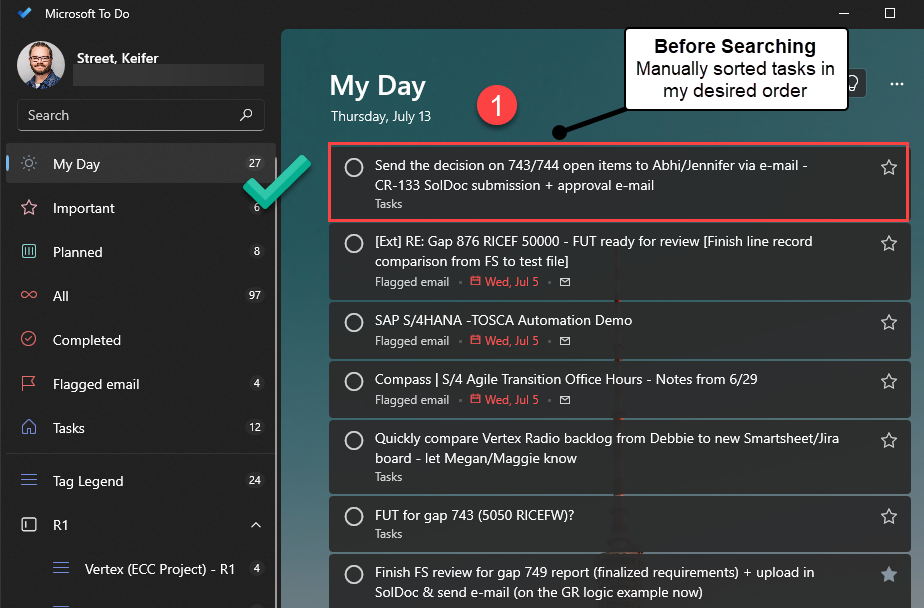
Task: Open Compass S/4 Agile Transition Office Hours task
Action: [620, 389]
